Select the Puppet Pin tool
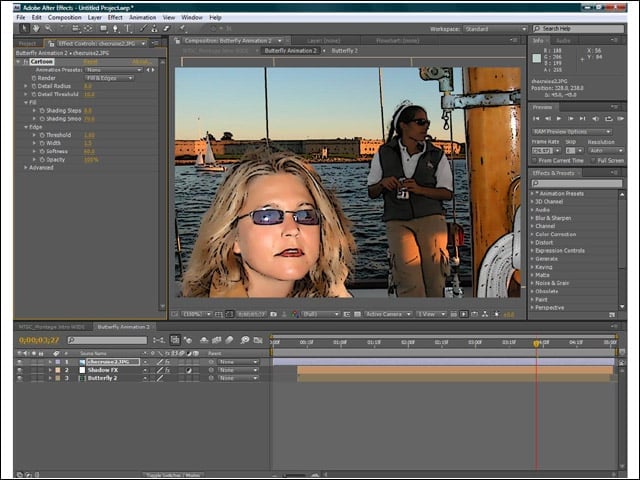The width and height of the screenshot is (640, 480). [x=182, y=28]
